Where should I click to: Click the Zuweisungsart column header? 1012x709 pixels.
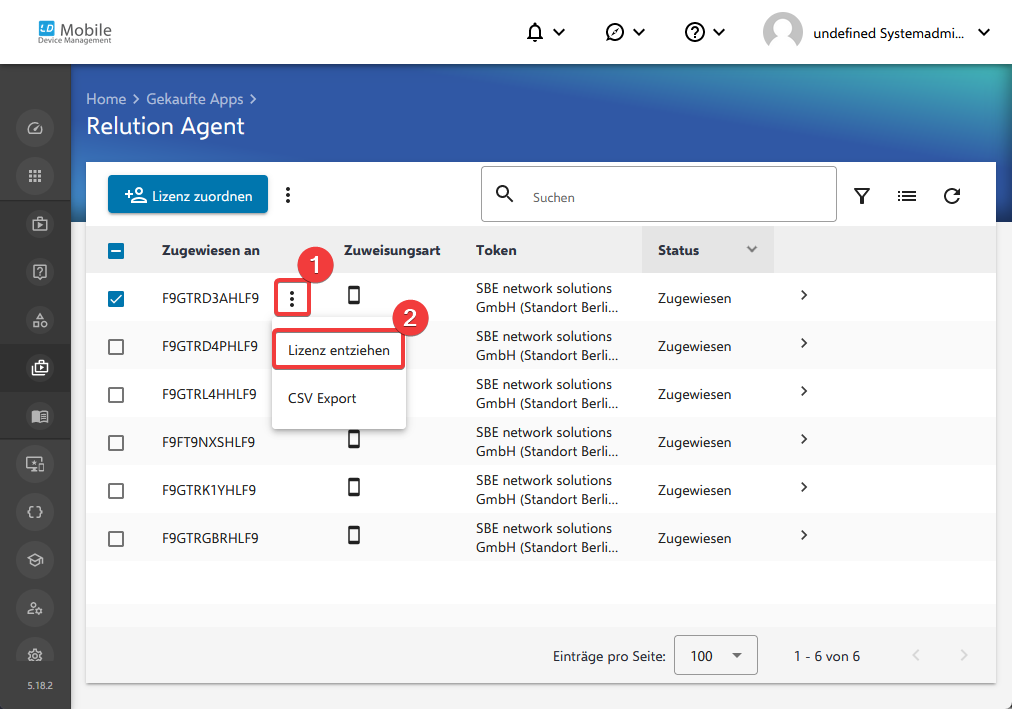(x=392, y=250)
